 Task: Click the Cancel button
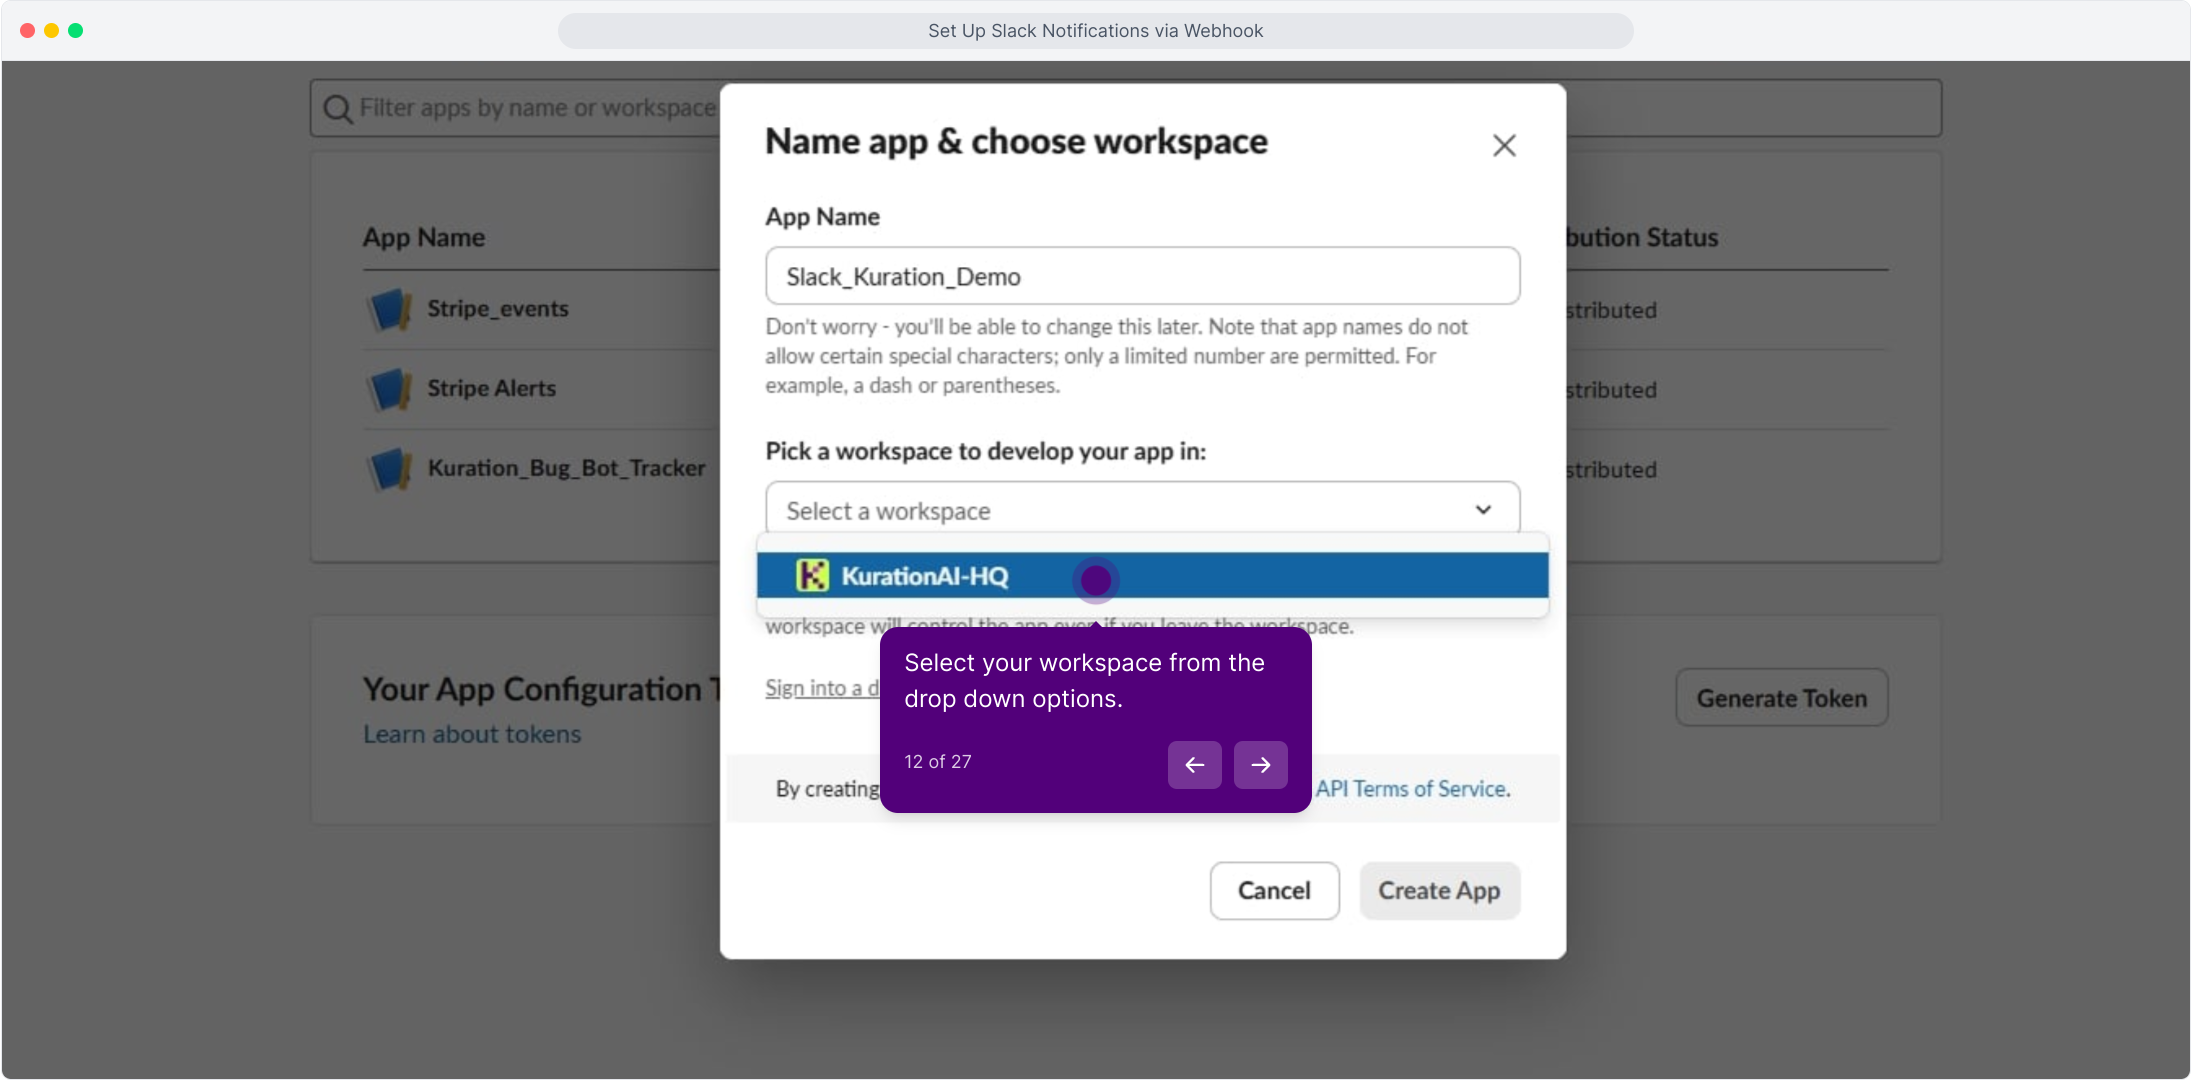click(x=1274, y=891)
